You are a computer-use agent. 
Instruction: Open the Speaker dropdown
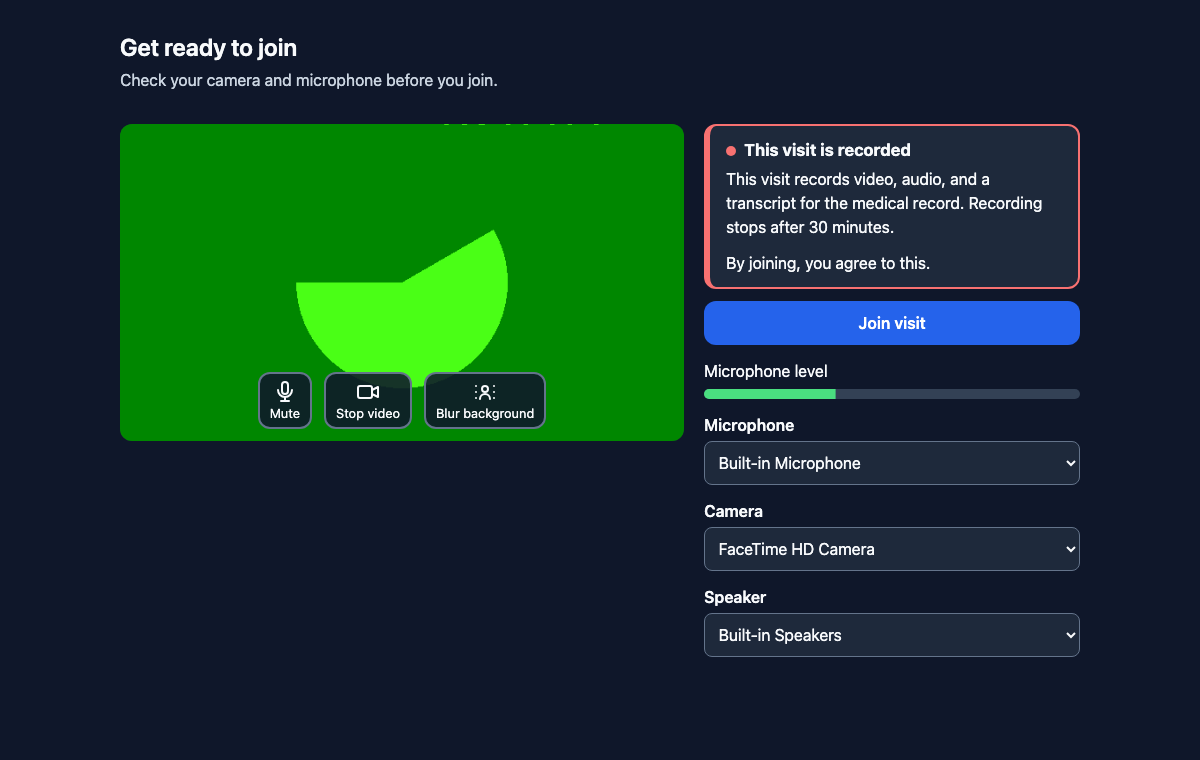[x=892, y=635]
